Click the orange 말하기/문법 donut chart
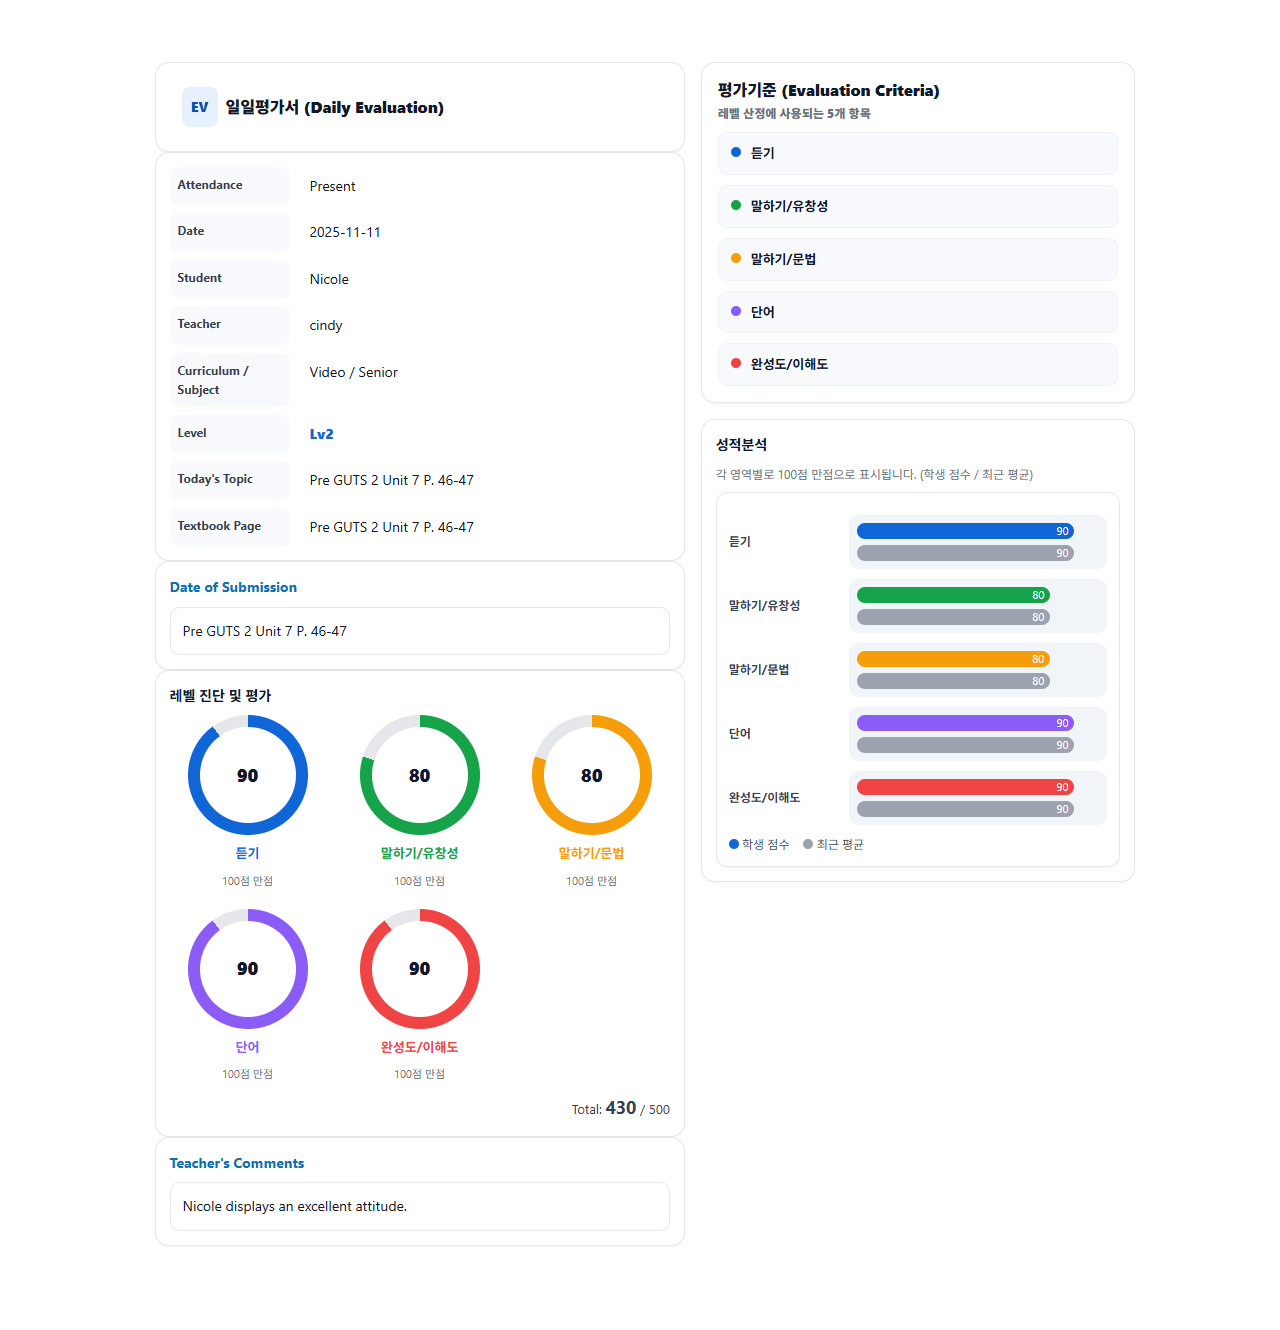This screenshot has height=1330, width=1280. (592, 775)
